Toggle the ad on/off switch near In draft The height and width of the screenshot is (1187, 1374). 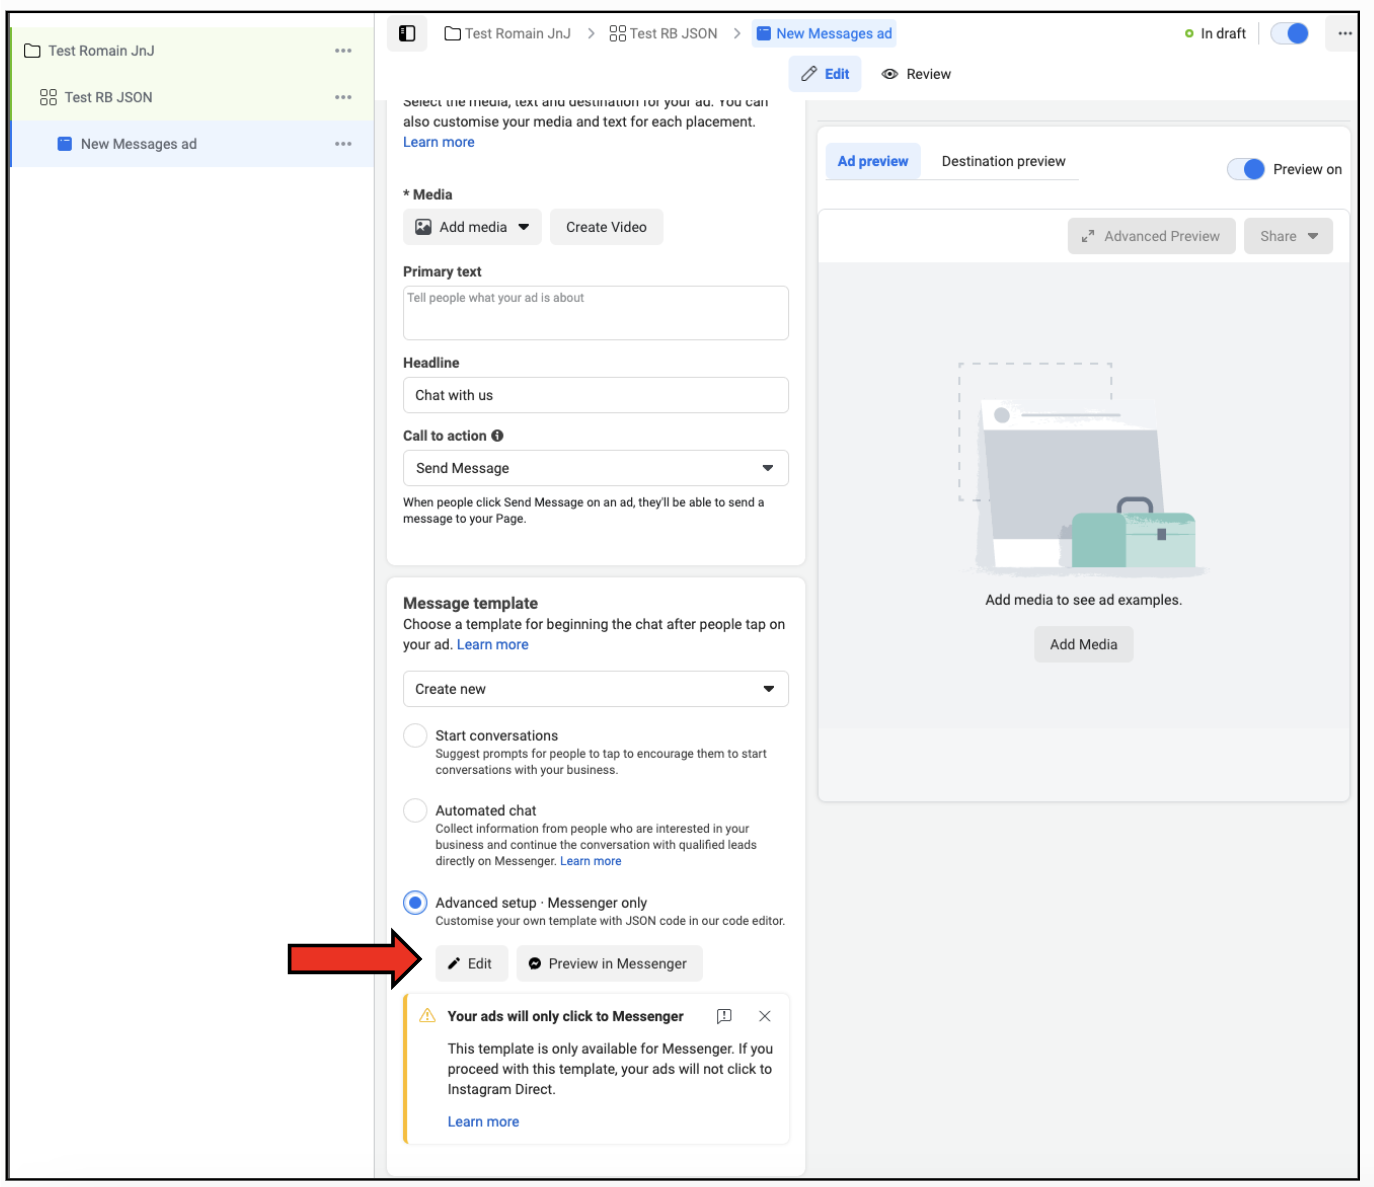(x=1289, y=33)
